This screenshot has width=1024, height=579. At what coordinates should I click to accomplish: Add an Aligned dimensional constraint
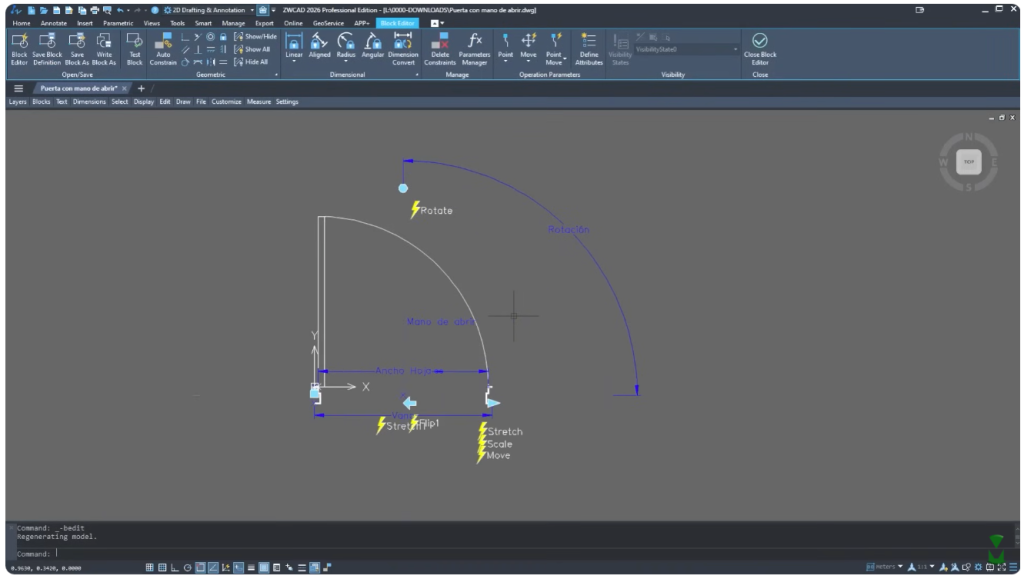(319, 46)
